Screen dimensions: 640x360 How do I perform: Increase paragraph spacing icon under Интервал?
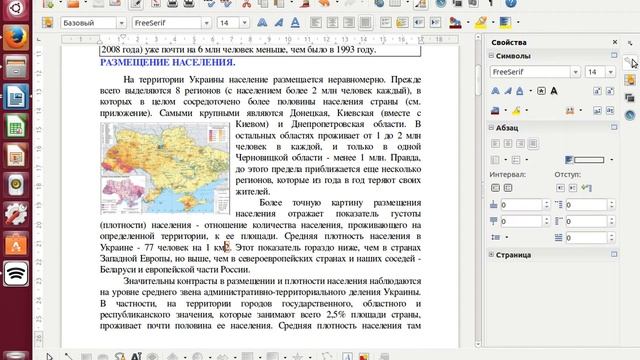tap(495, 188)
